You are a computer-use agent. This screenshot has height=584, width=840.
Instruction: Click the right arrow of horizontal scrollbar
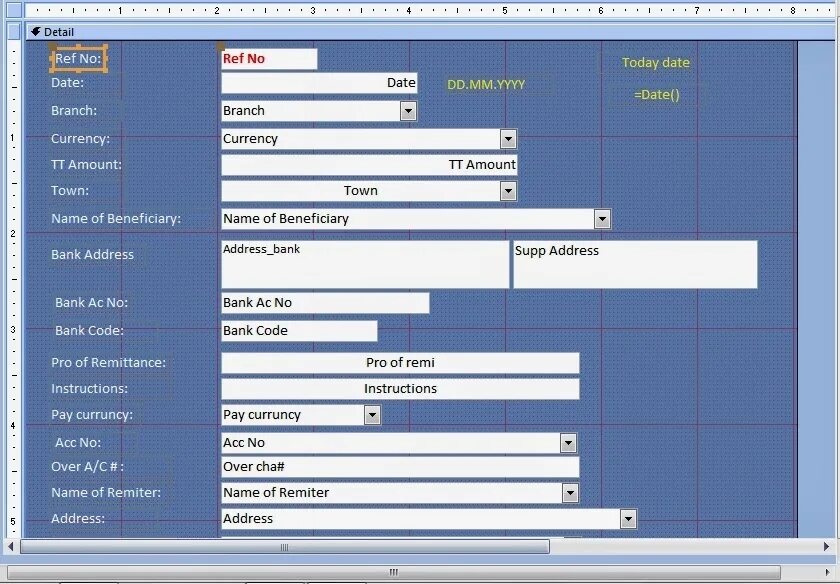click(826, 546)
